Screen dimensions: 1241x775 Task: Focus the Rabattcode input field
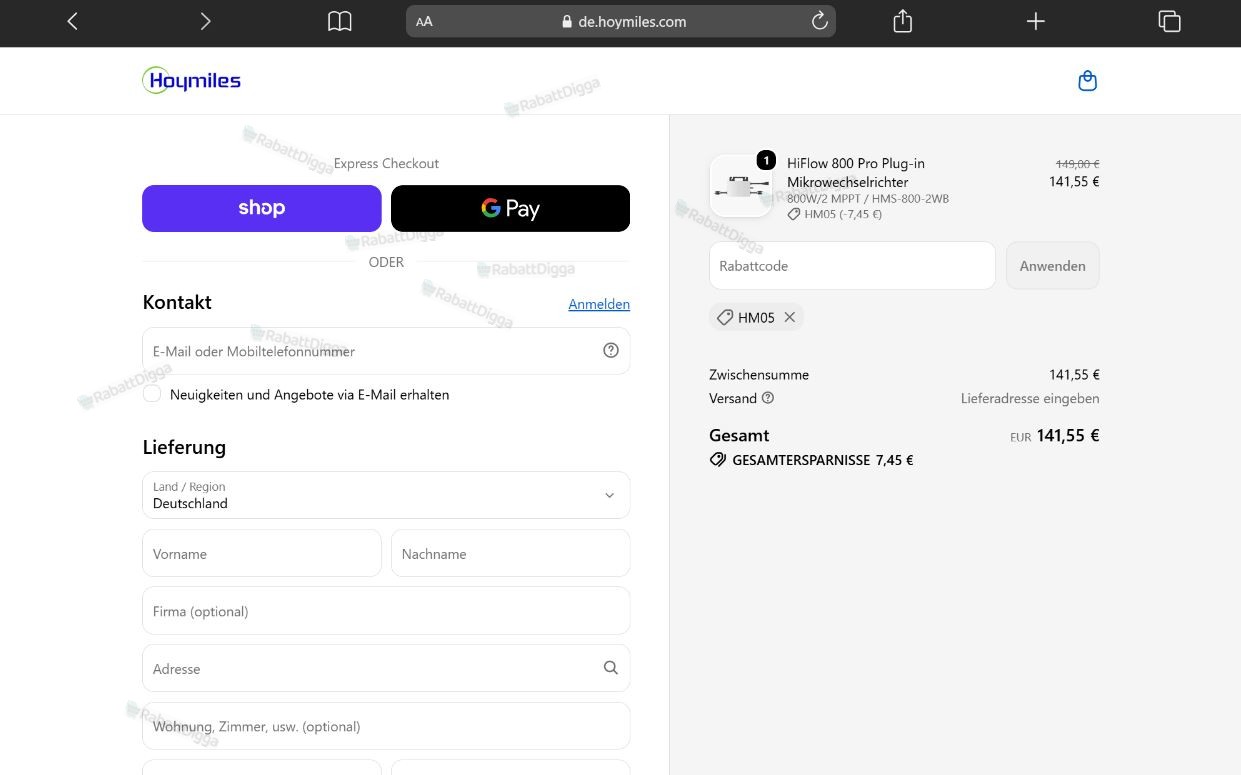point(852,266)
